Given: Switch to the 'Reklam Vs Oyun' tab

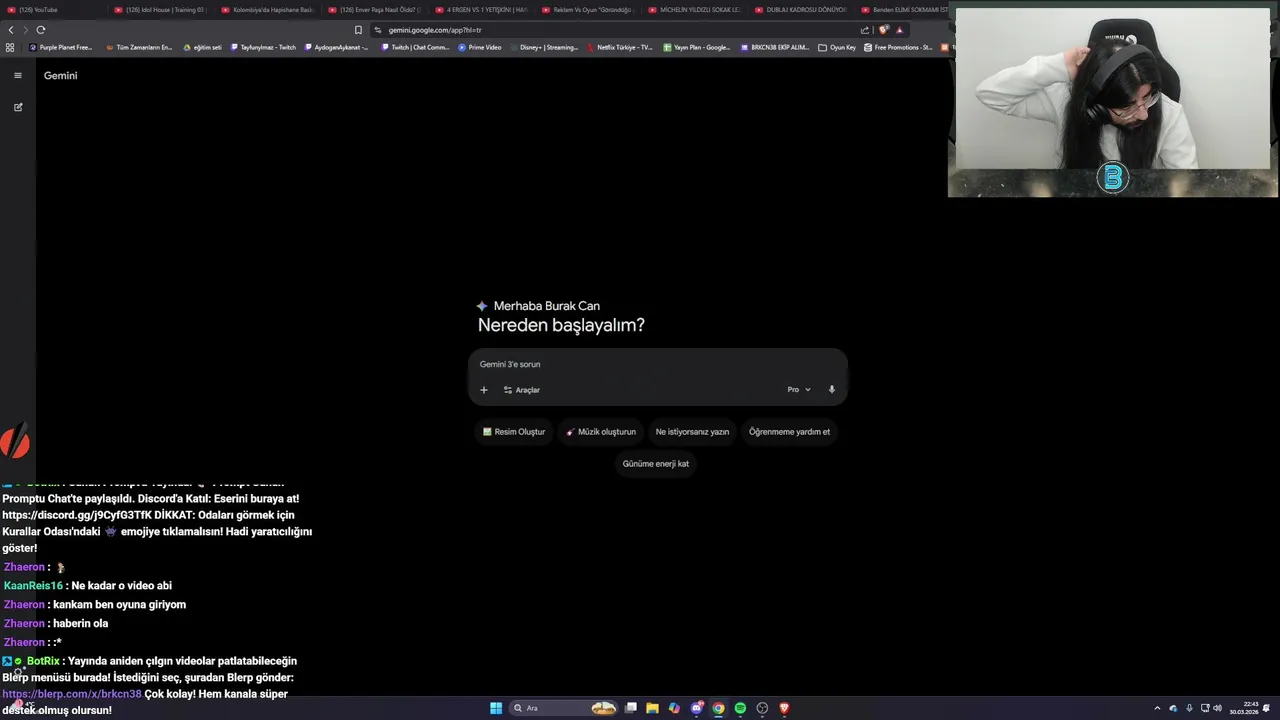Looking at the screenshot, I should [588, 10].
